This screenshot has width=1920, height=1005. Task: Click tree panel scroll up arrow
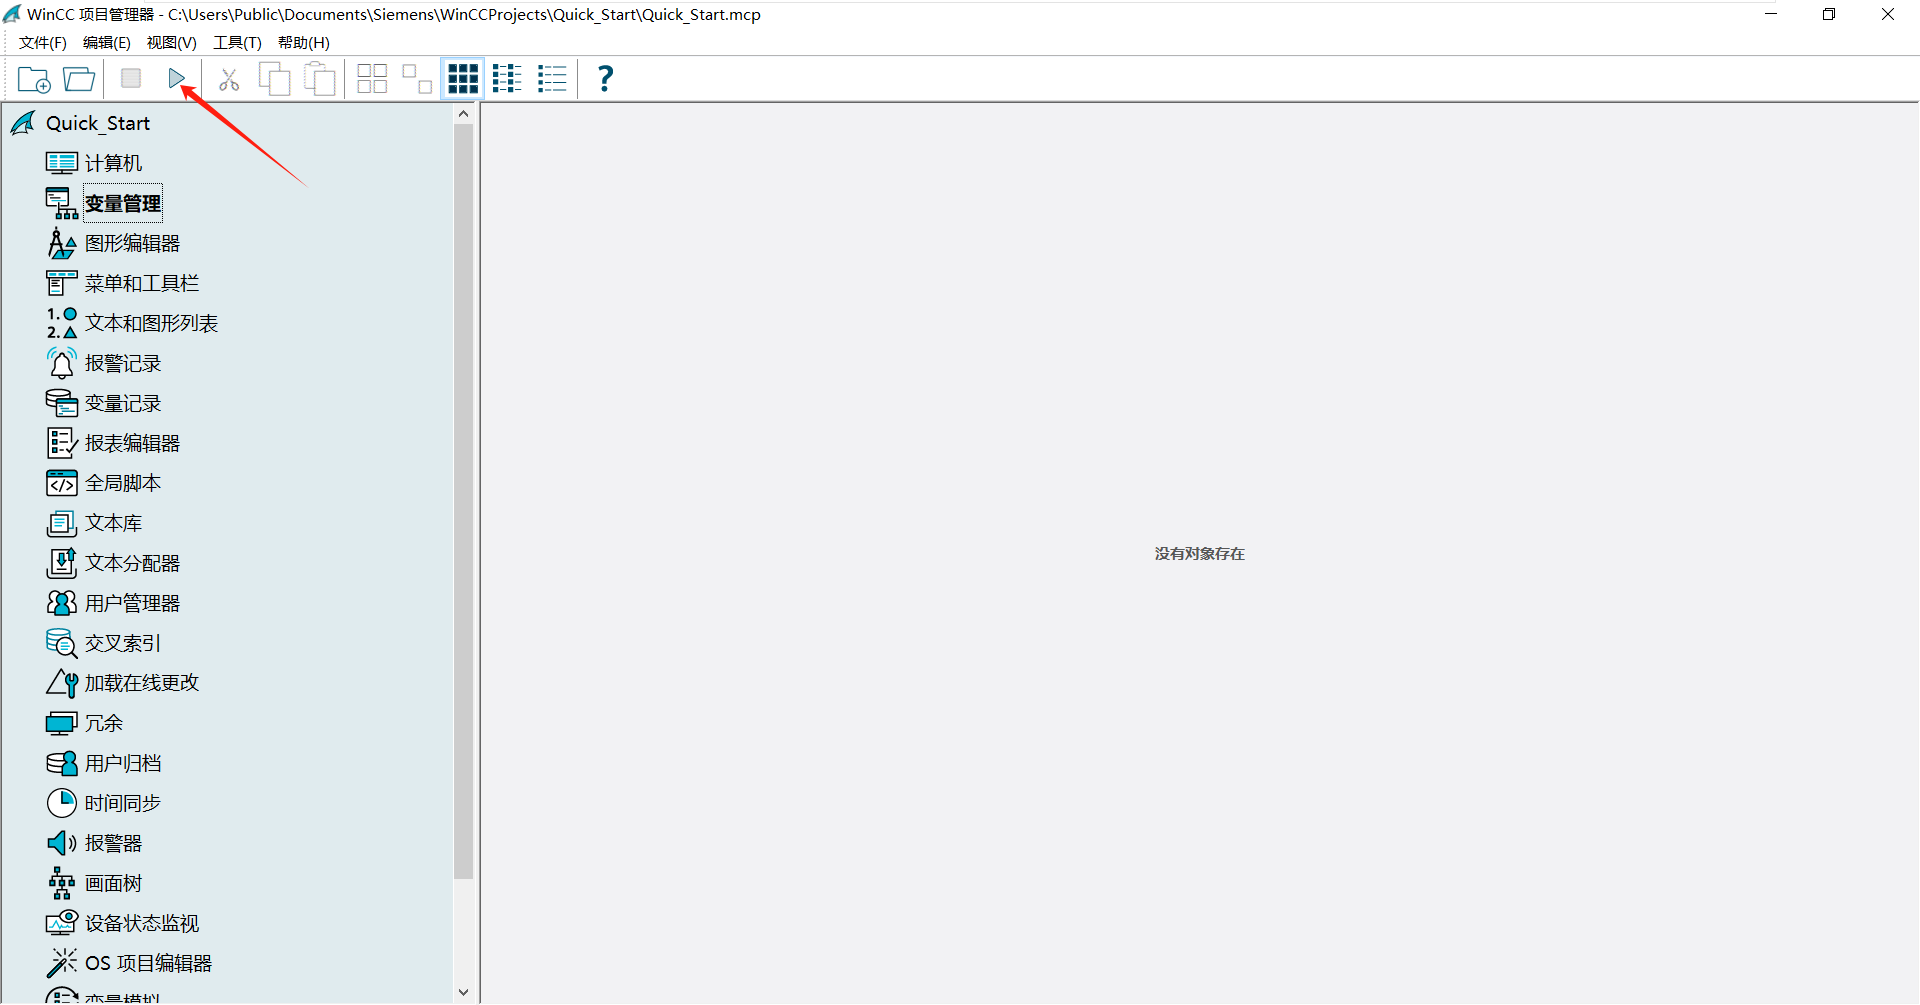(463, 114)
